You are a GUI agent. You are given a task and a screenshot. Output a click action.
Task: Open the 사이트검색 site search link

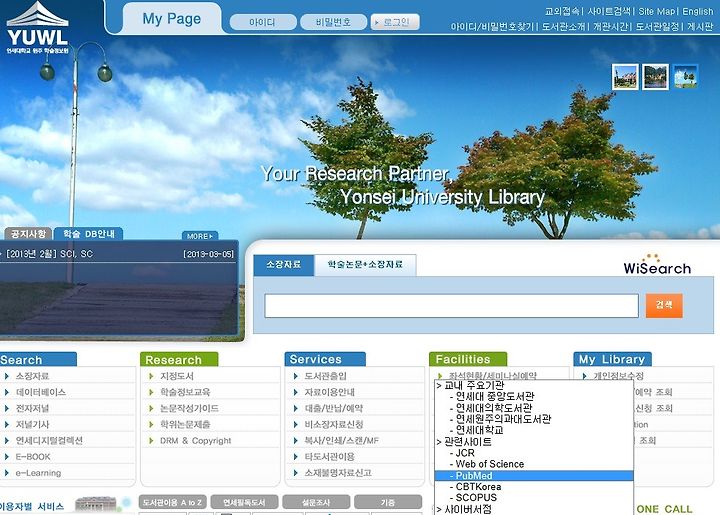609,11
